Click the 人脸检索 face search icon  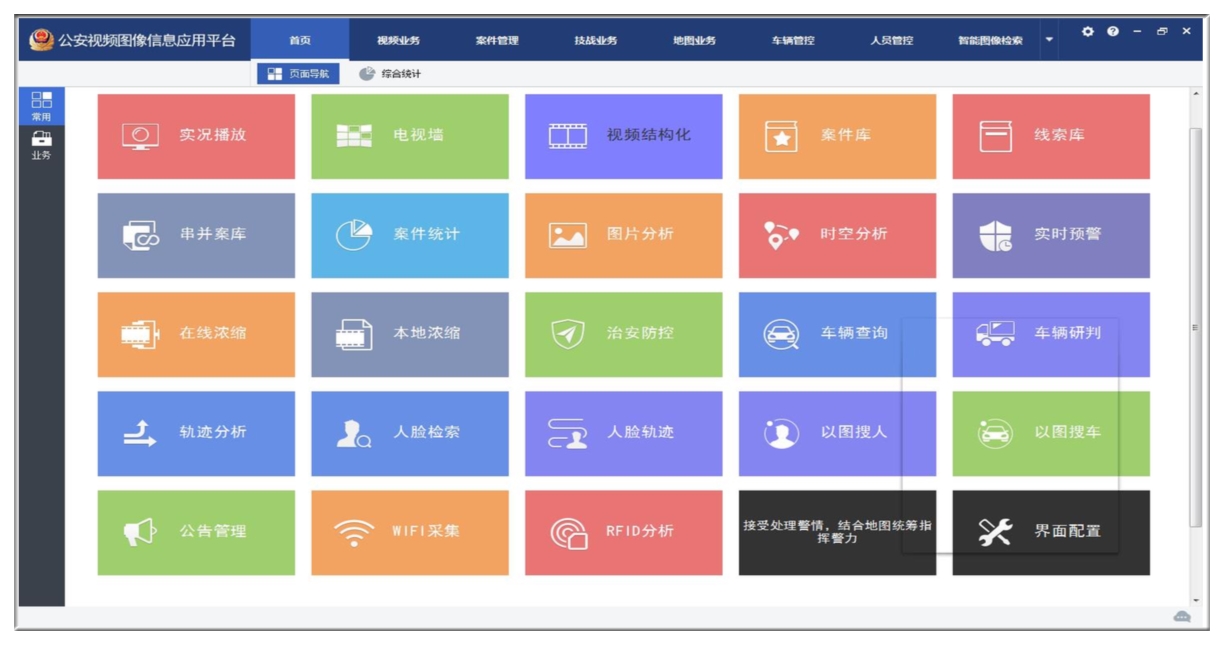click(x=353, y=433)
